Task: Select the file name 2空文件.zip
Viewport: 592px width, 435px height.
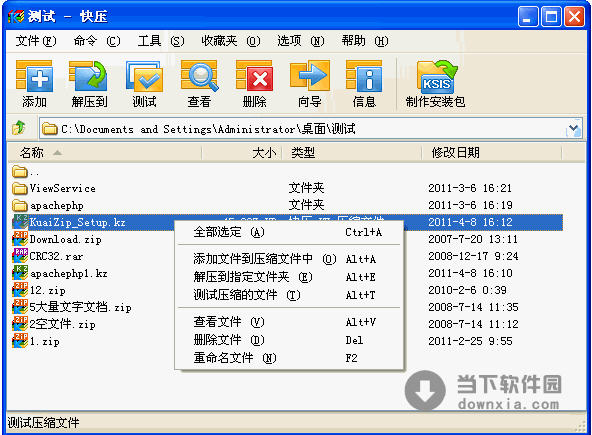Action: [x=62, y=324]
